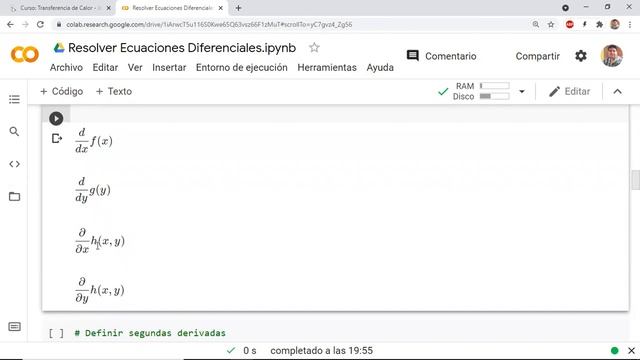Open Google account profile picture
Viewport: 640px width, 360px height.
click(x=612, y=56)
